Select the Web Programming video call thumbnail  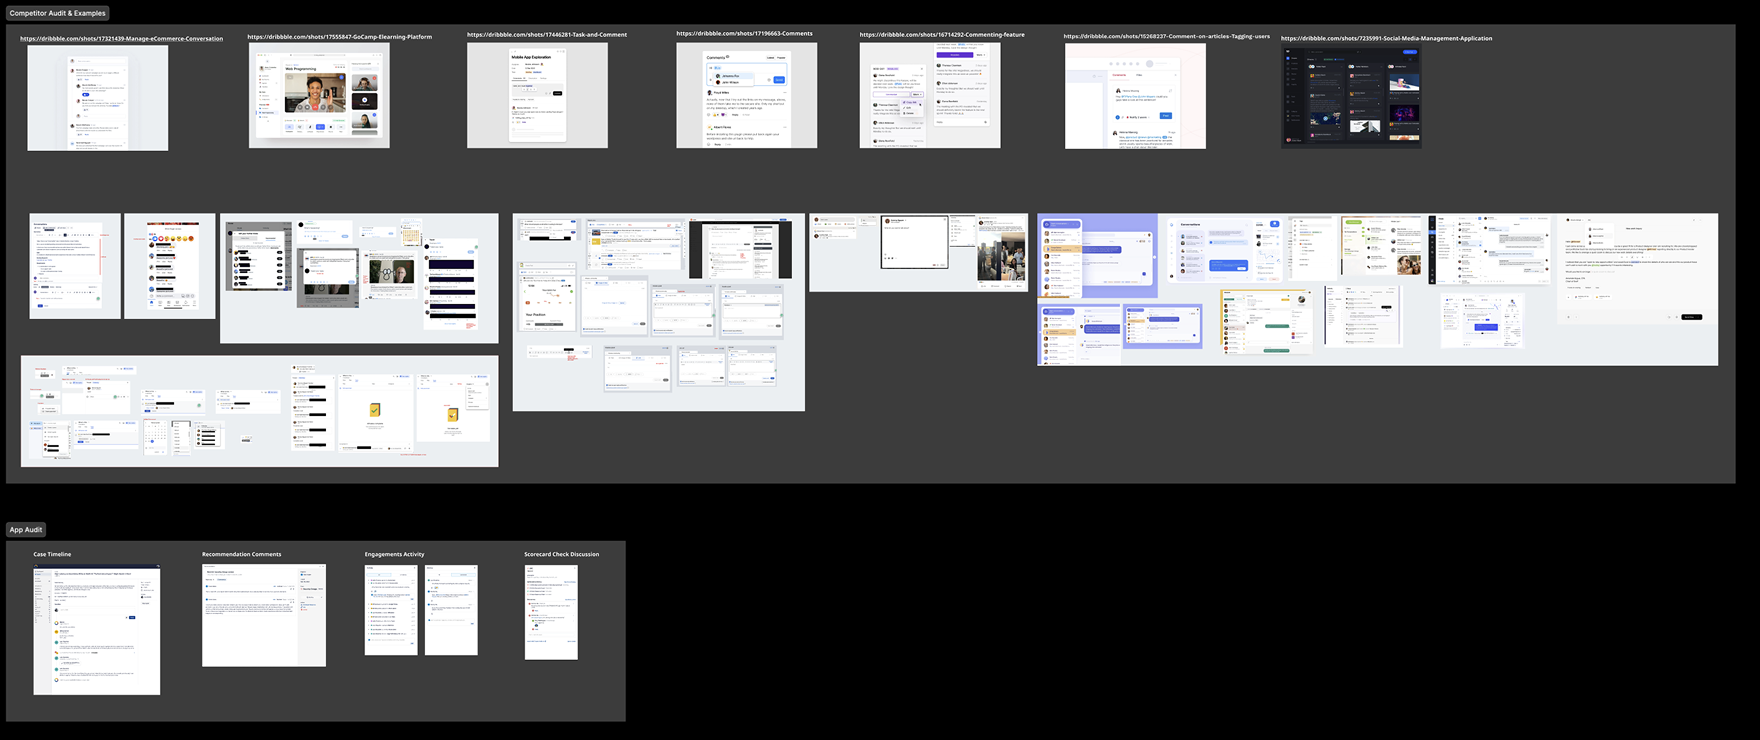(319, 96)
